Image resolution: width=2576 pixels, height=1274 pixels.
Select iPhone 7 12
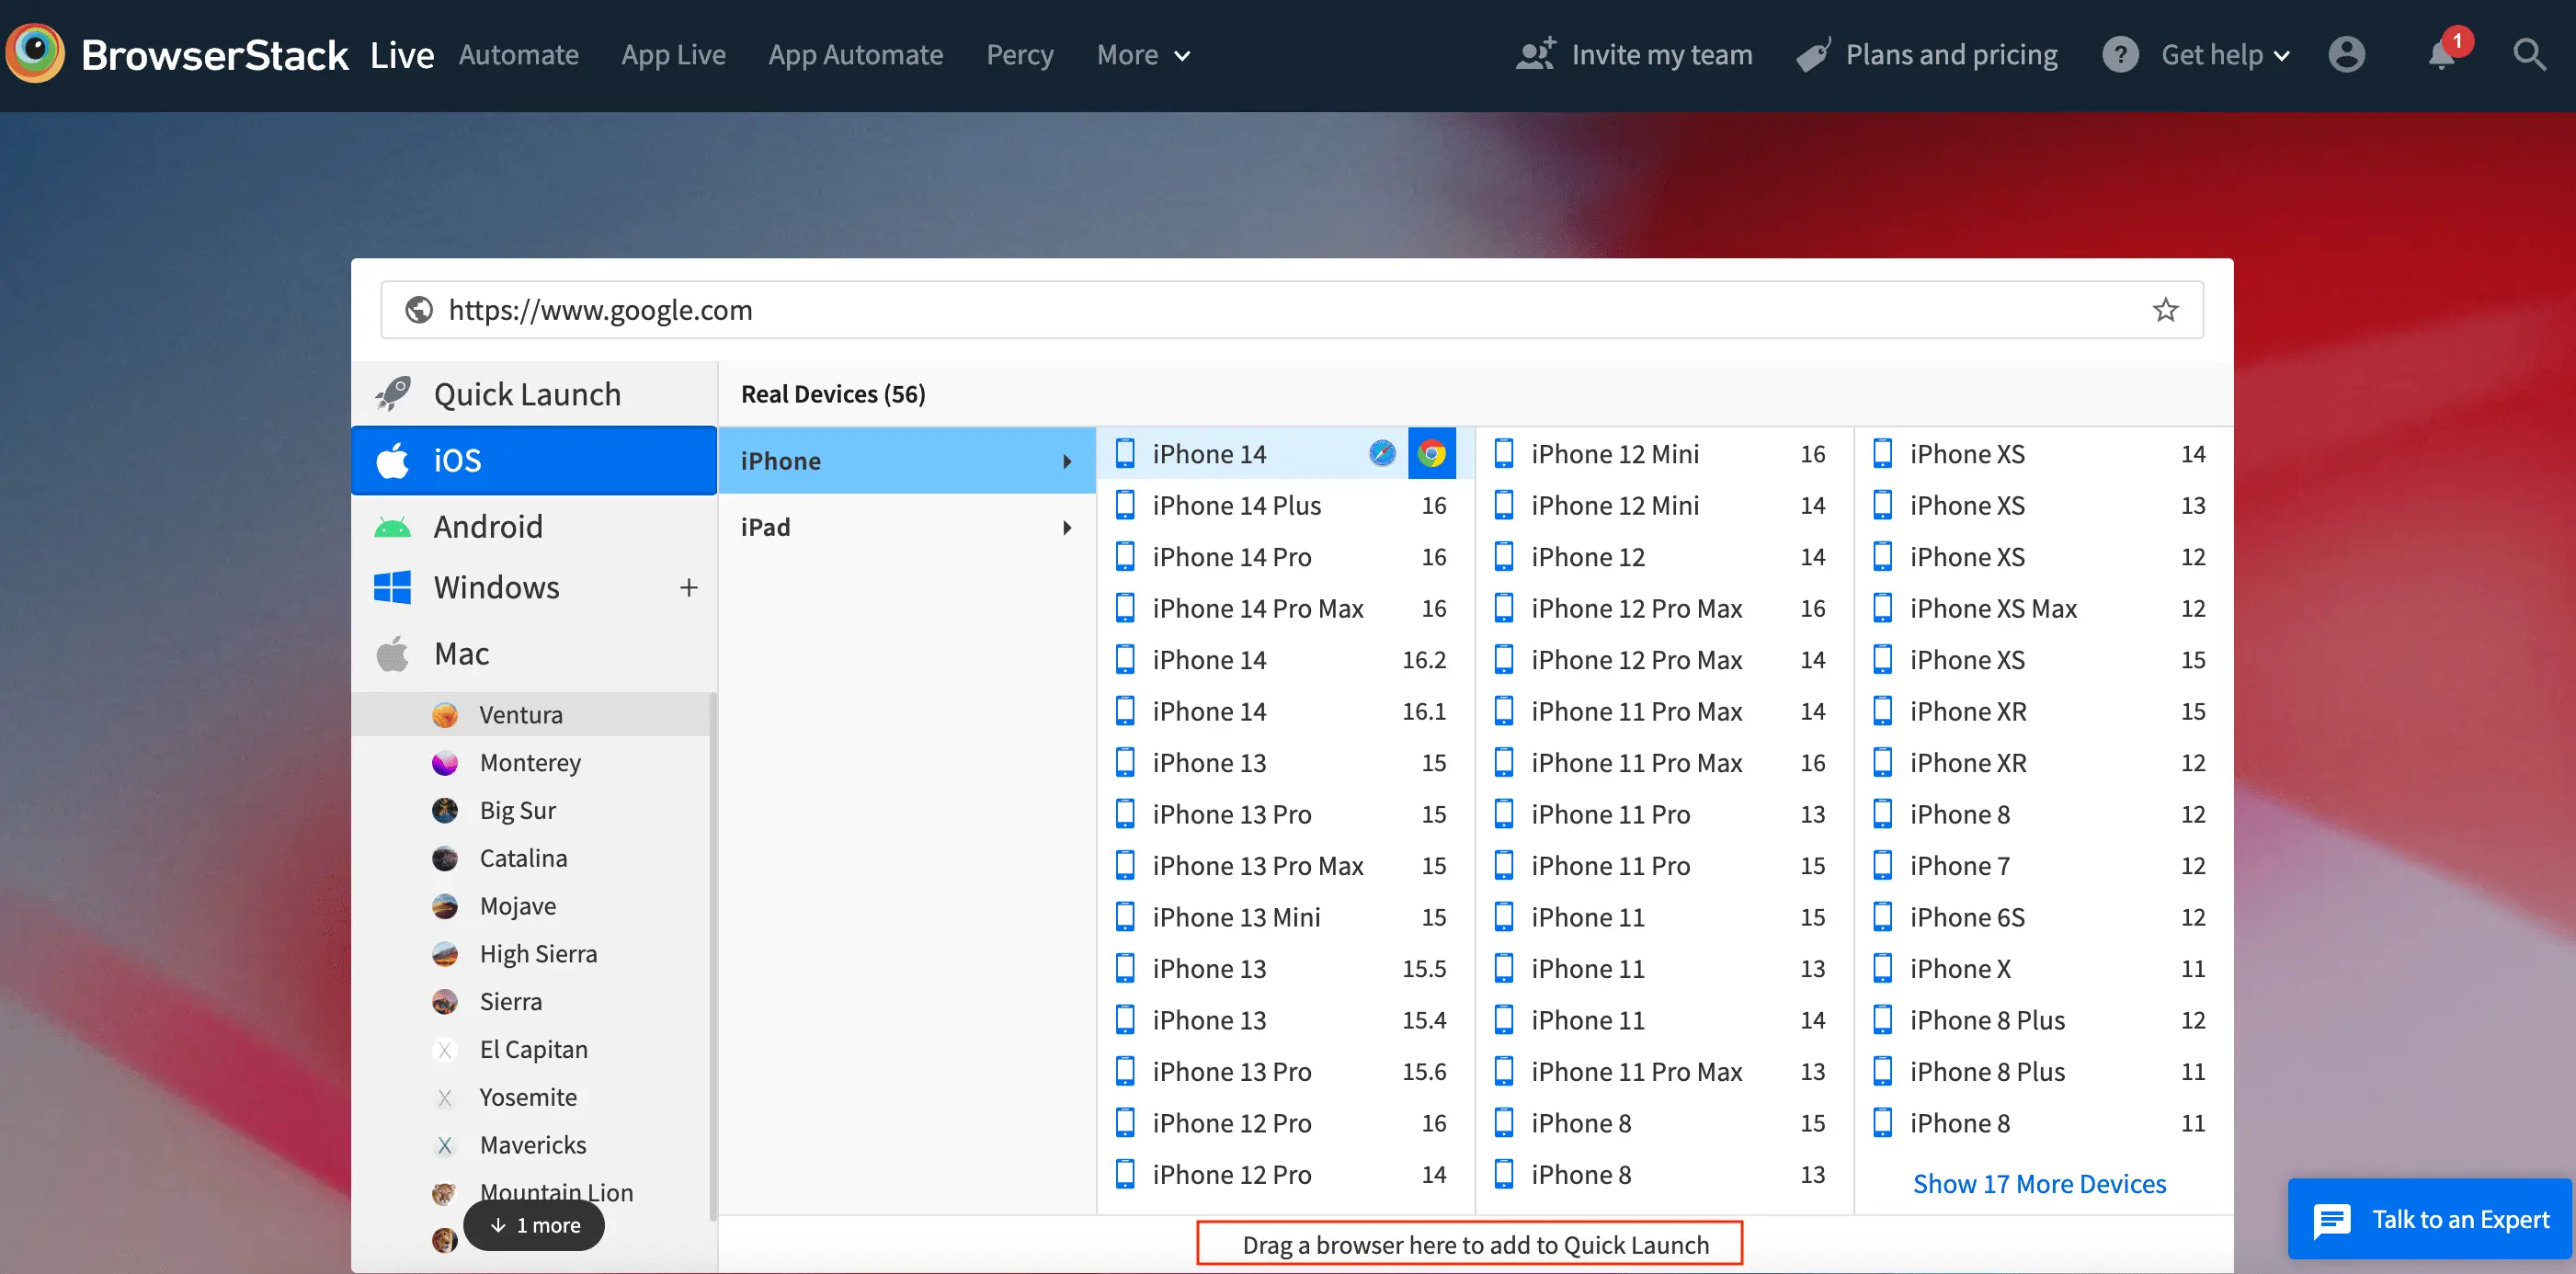point(2042,866)
